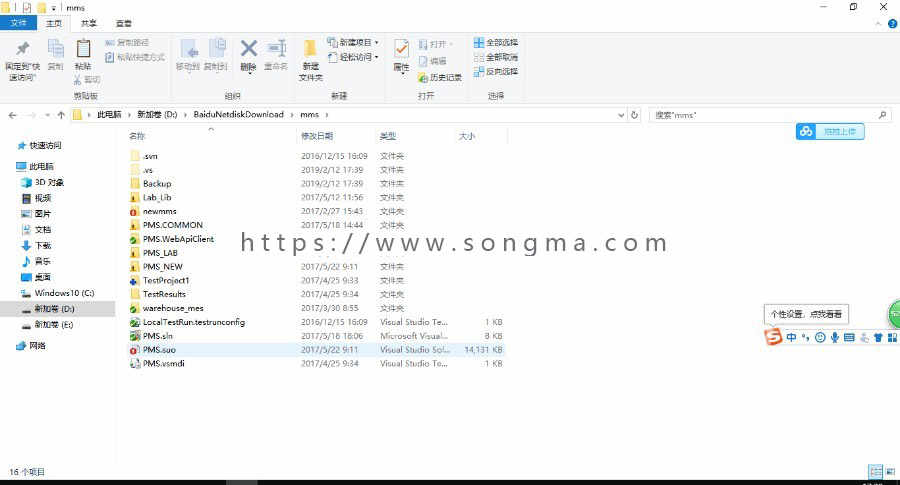Click the Sogou input S logo icon
The image size is (900, 485).
[x=773, y=336]
